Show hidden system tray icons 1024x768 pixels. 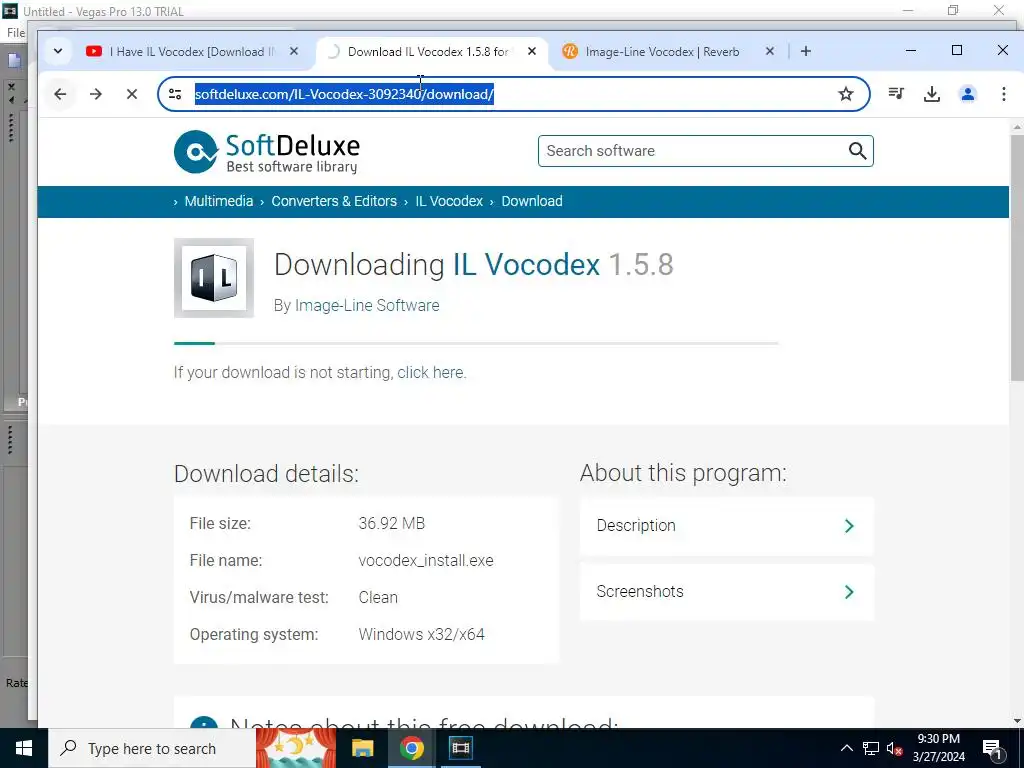pos(846,748)
